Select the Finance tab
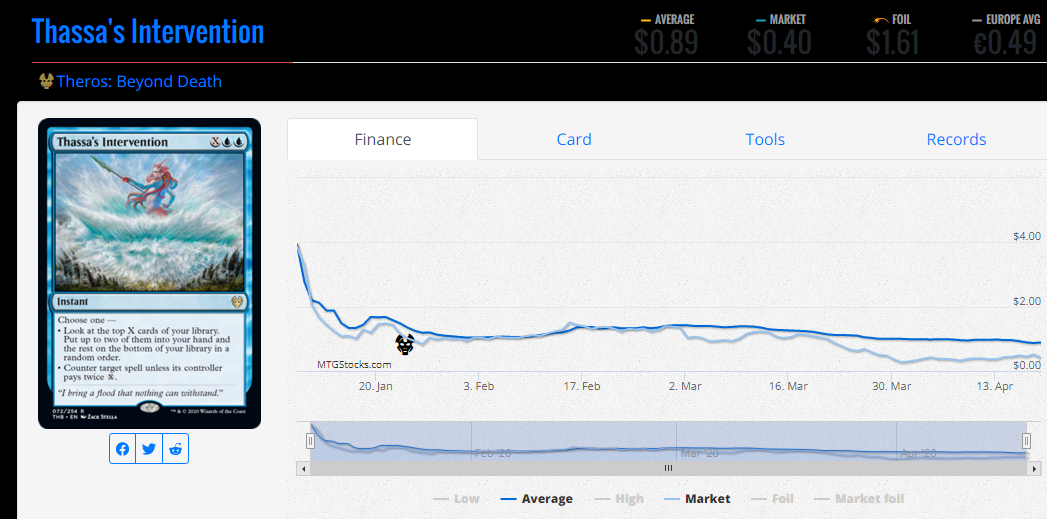The image size is (1047, 519). 383,140
